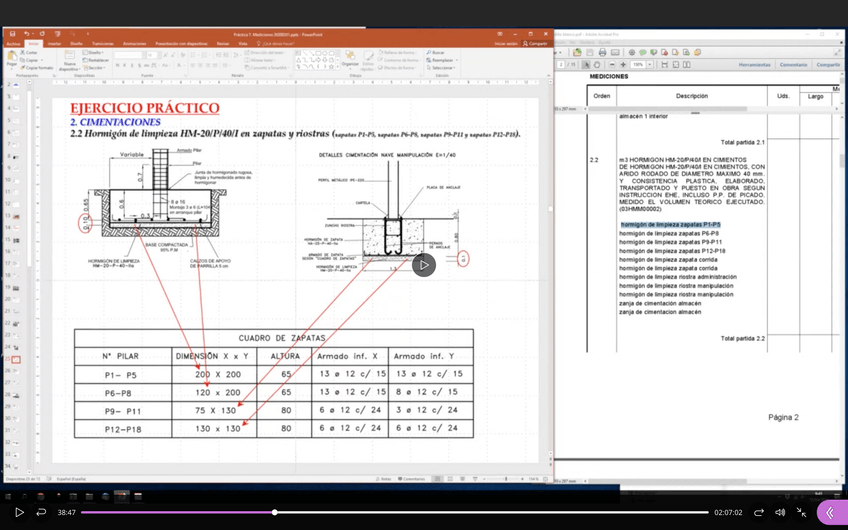The image size is (848, 530).
Task: Switch to the Transiciones ribbon tab
Action: coord(103,44)
